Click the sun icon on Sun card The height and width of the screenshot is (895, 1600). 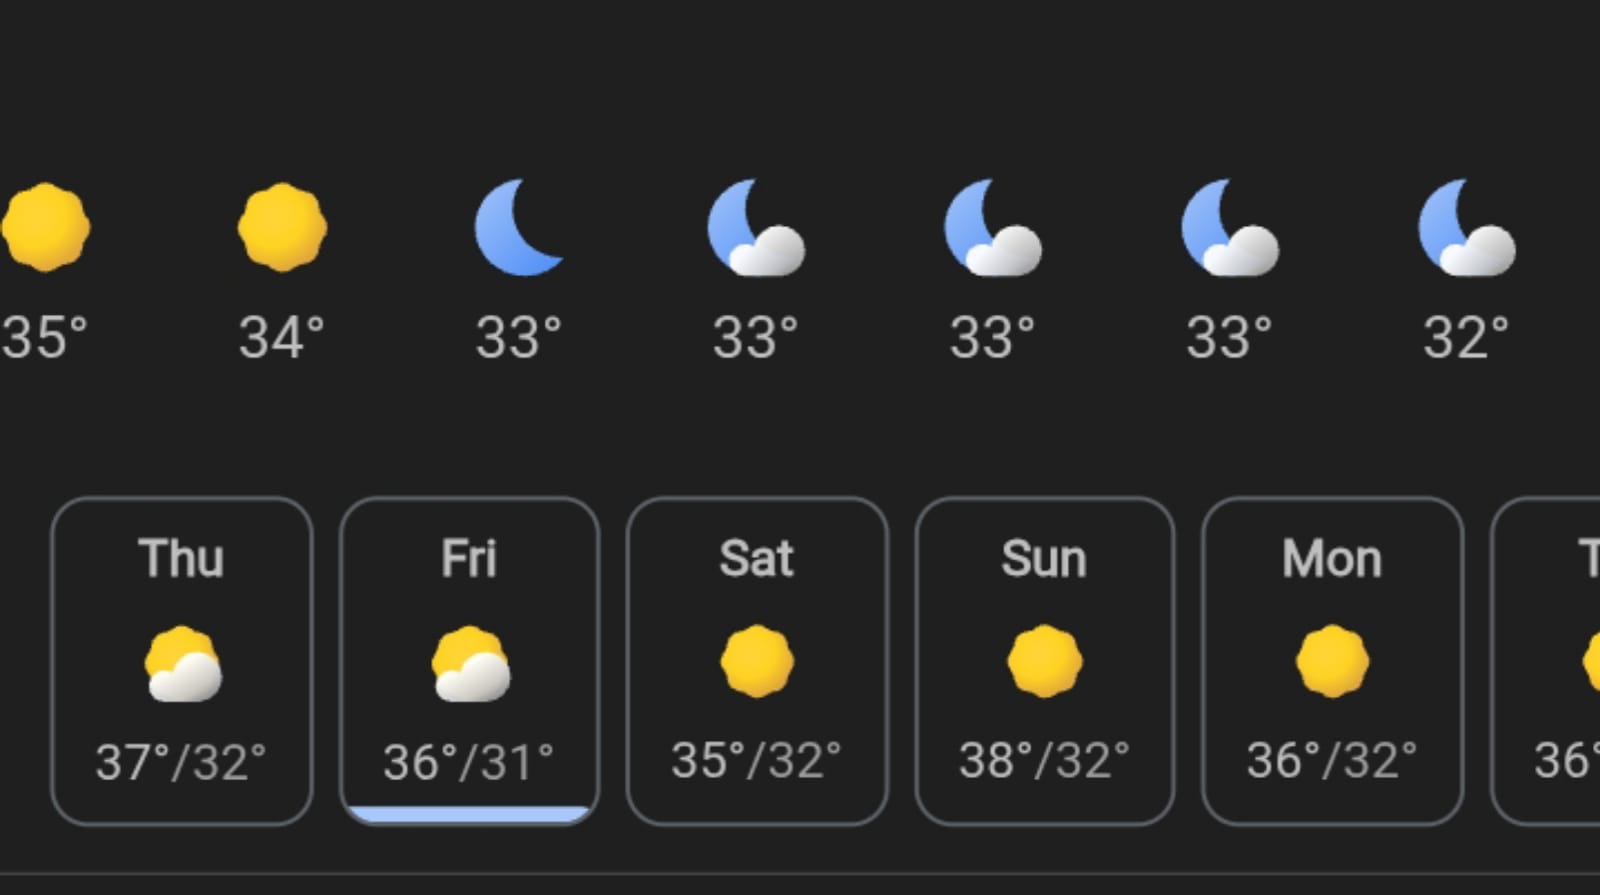pyautogui.click(x=1044, y=661)
